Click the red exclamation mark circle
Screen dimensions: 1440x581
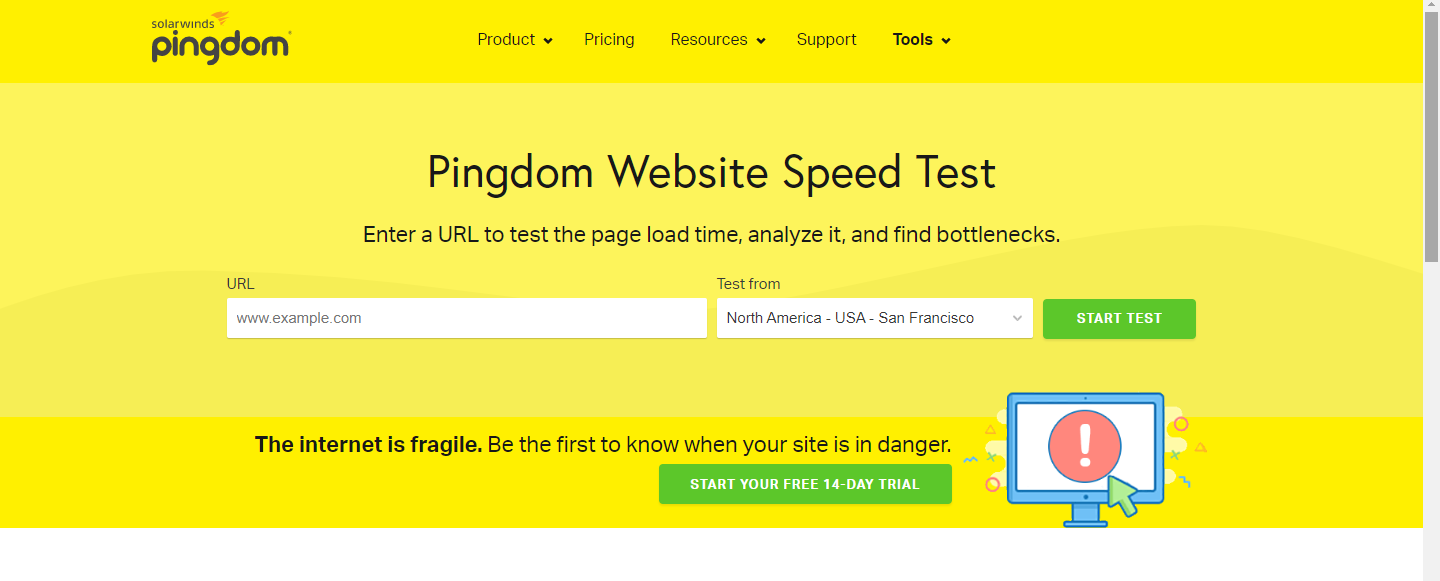tap(1085, 446)
